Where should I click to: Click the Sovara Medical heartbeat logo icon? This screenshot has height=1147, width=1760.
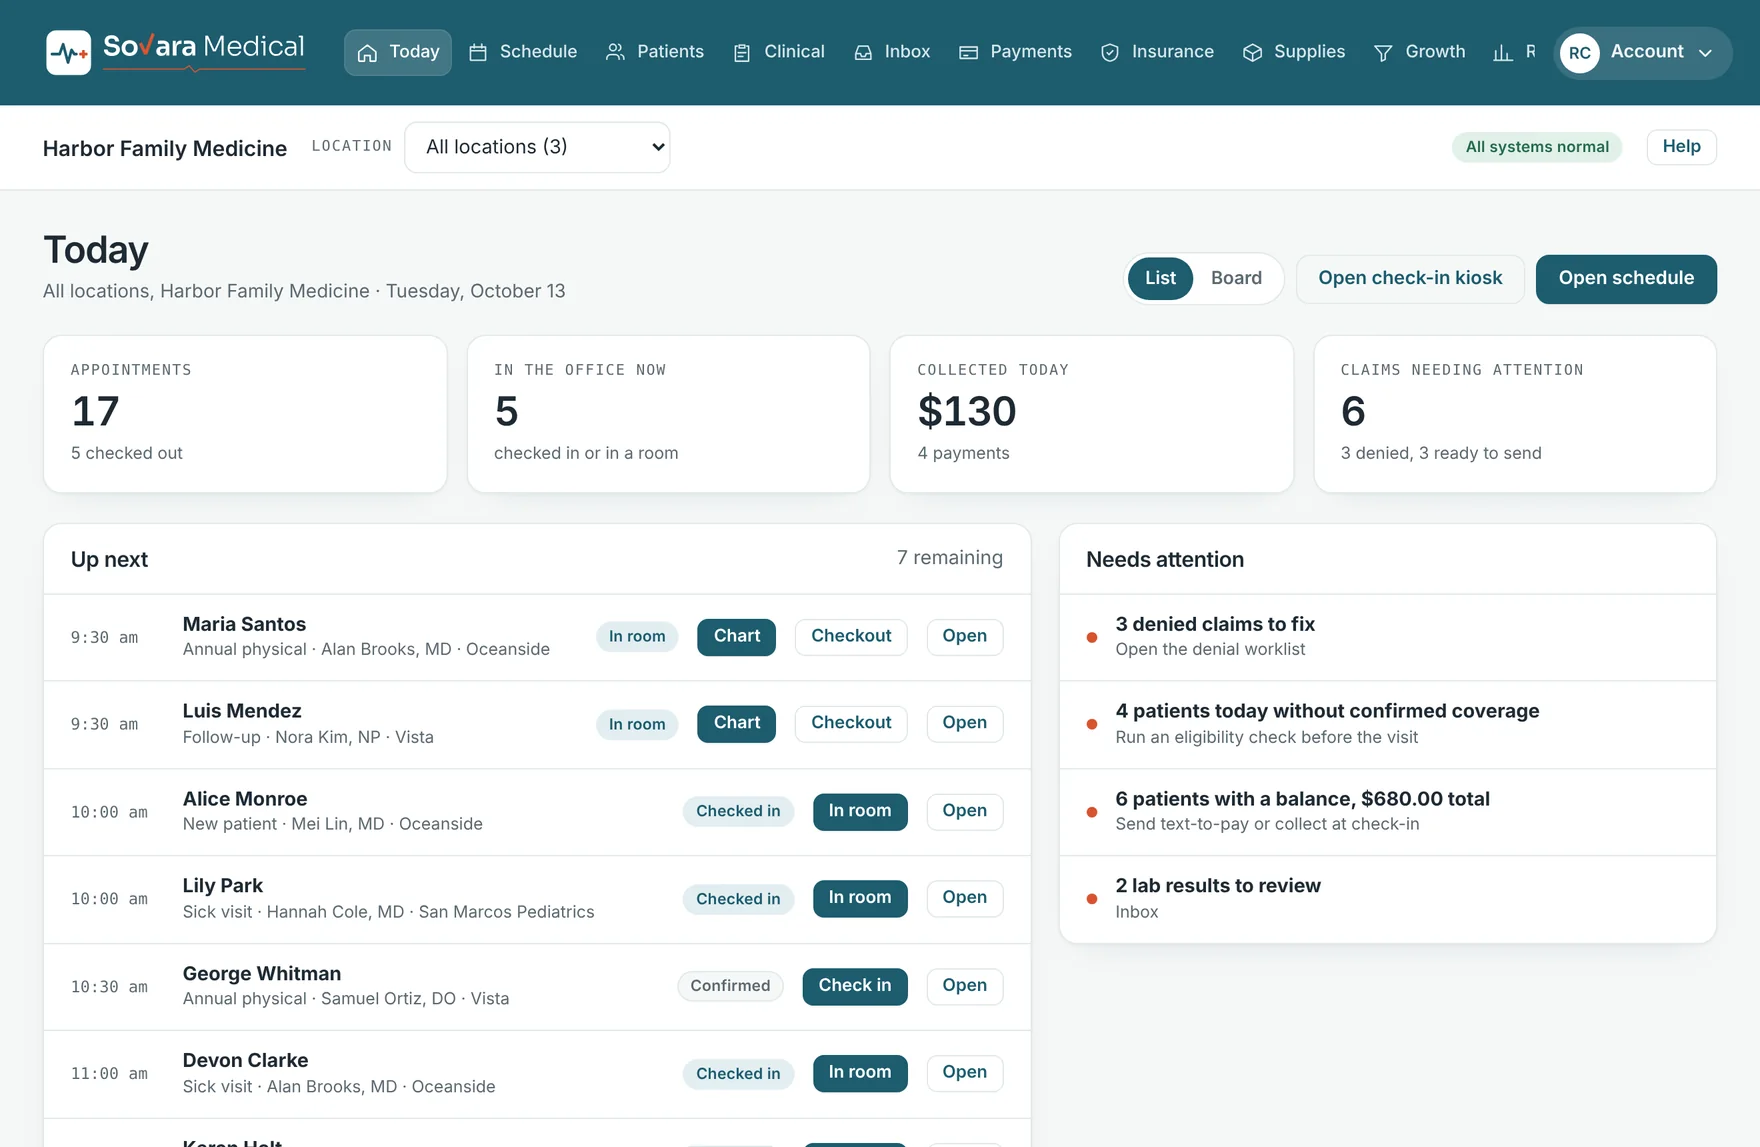pos(68,52)
